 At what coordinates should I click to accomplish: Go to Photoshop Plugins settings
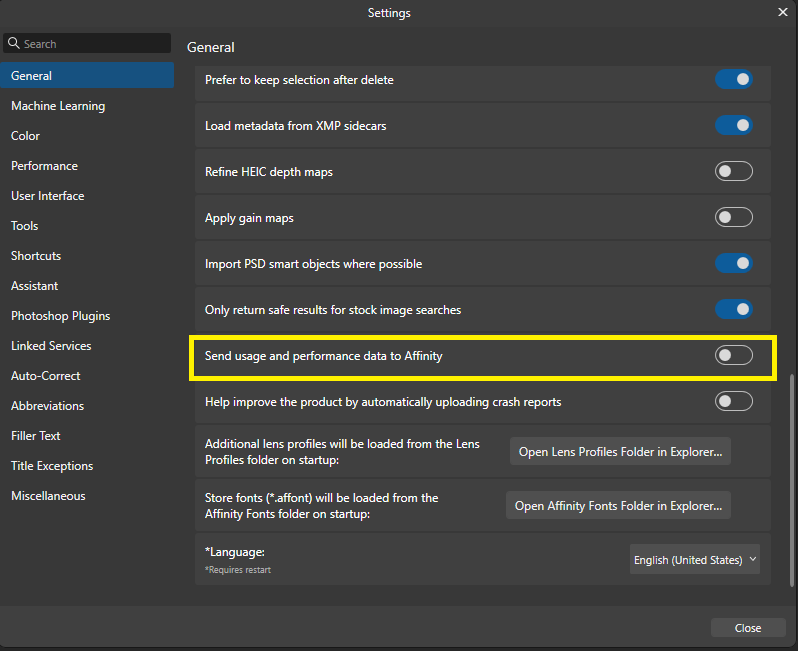point(61,316)
